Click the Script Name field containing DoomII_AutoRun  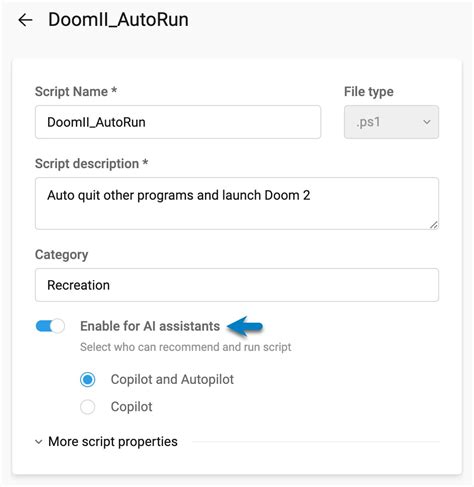[x=178, y=122]
